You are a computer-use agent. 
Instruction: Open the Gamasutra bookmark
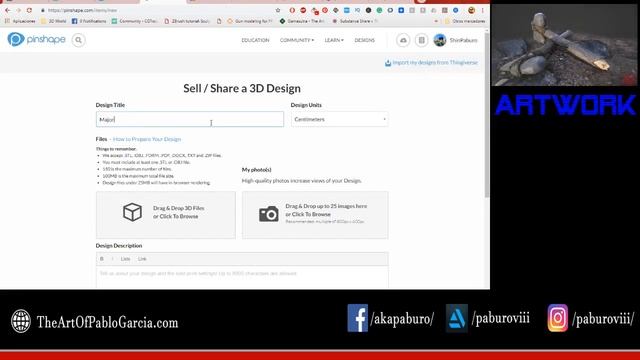pos(302,21)
